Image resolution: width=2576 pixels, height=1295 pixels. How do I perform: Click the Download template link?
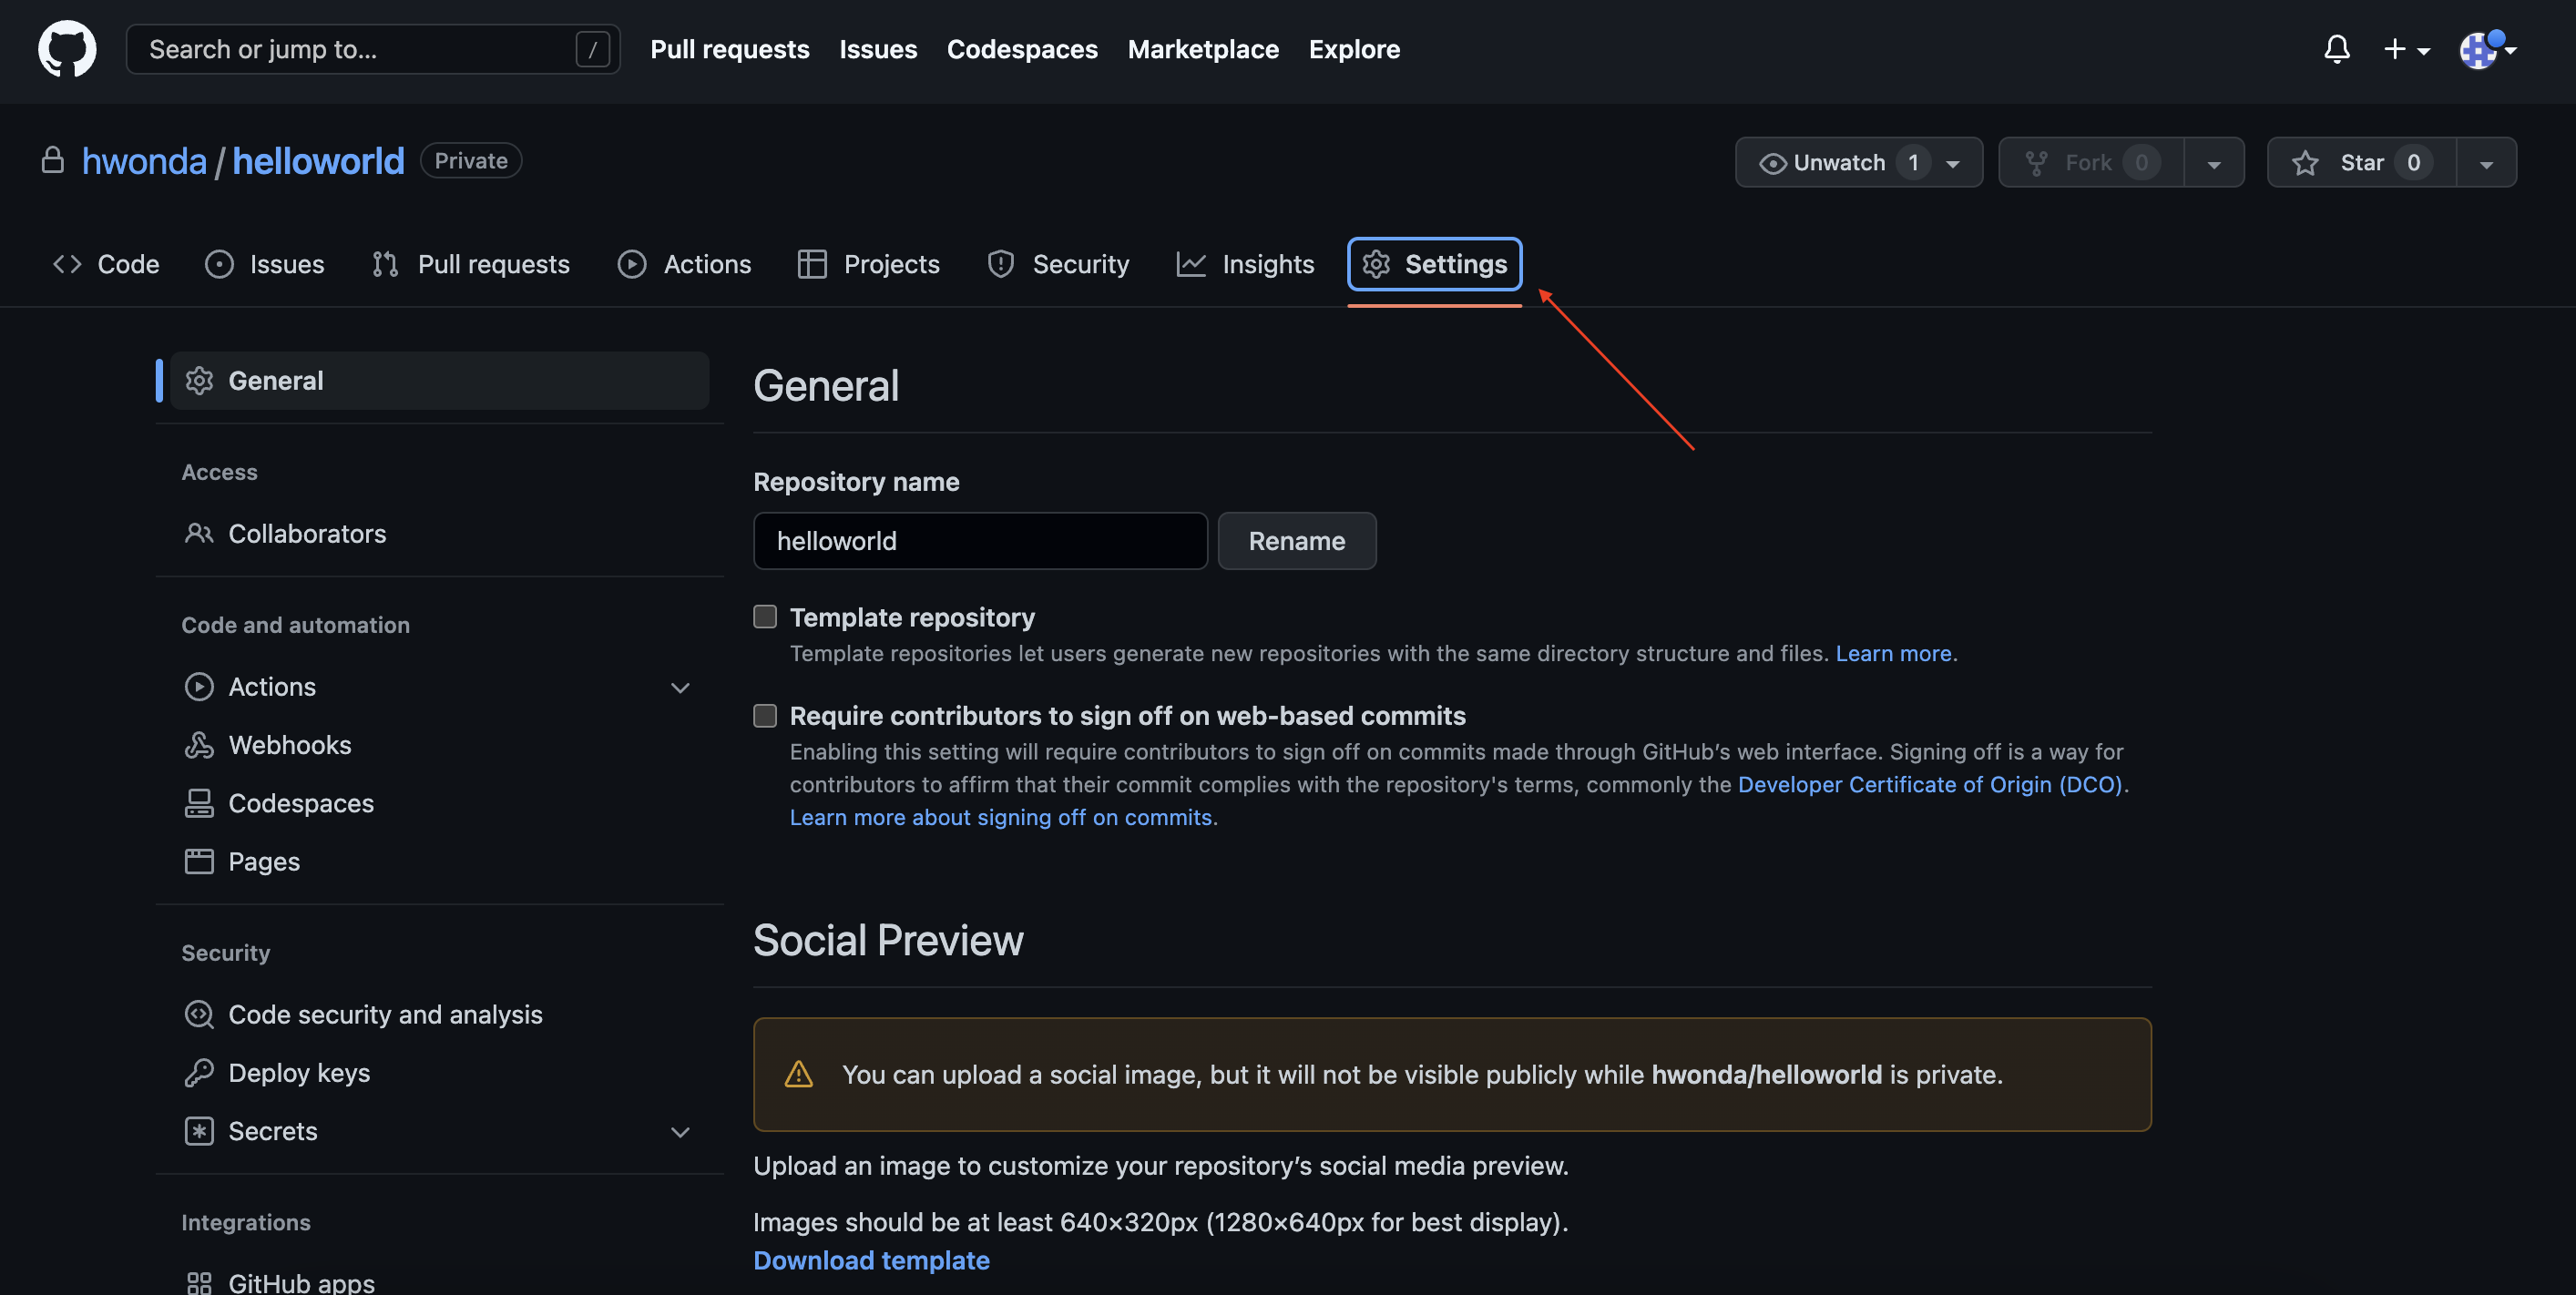pos(870,1260)
